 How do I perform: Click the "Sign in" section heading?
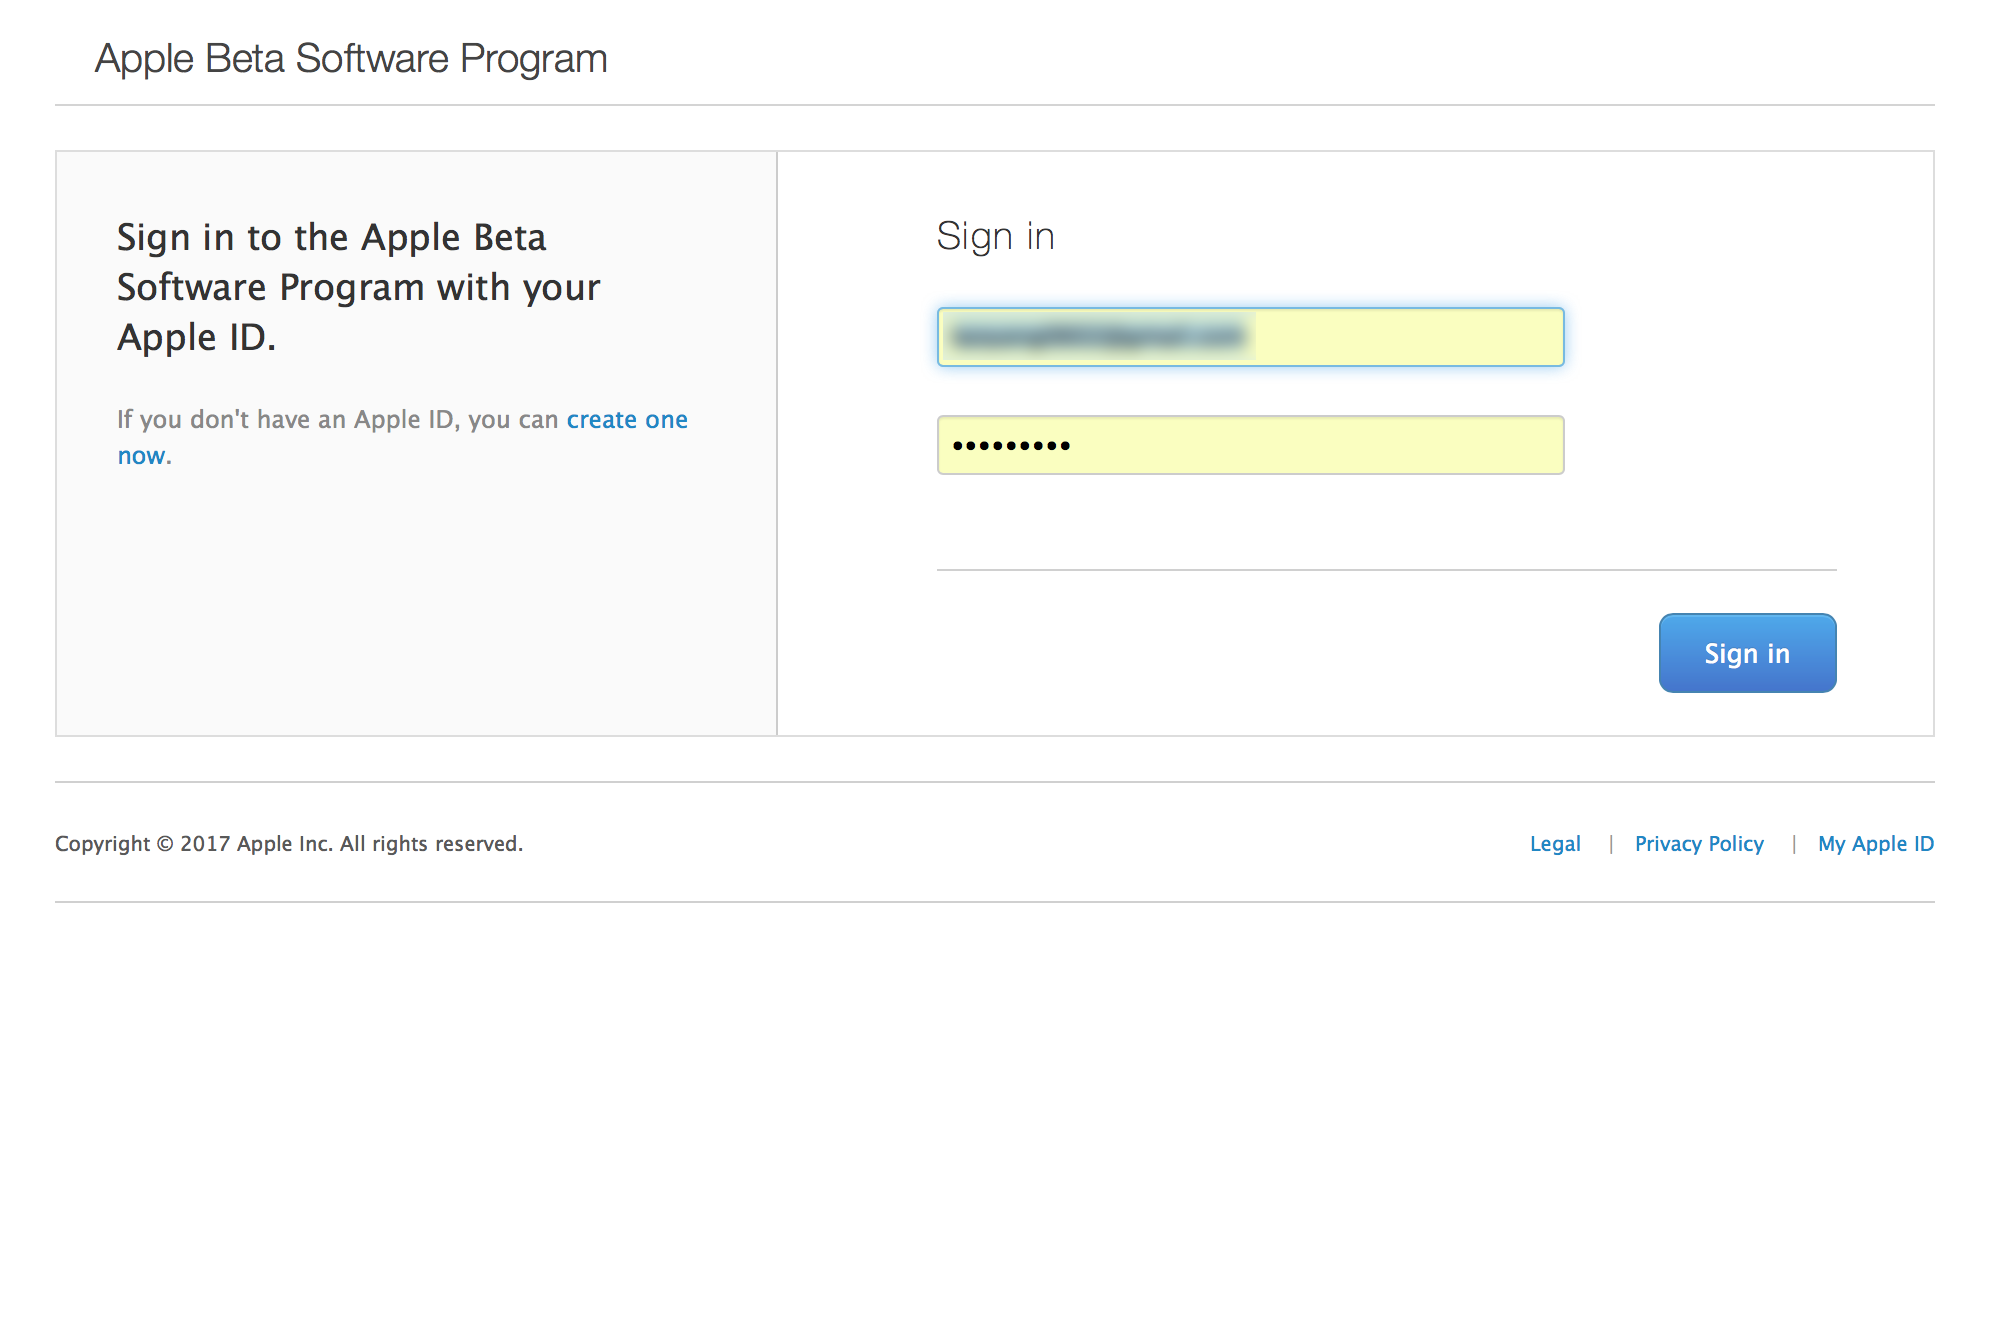(995, 236)
